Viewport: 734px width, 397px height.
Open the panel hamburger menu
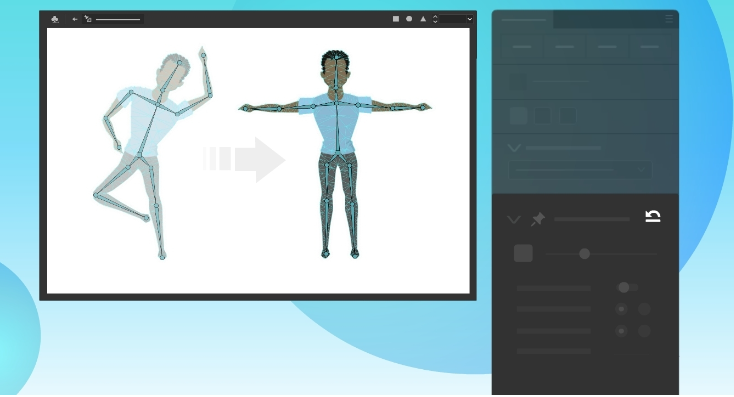(669, 19)
